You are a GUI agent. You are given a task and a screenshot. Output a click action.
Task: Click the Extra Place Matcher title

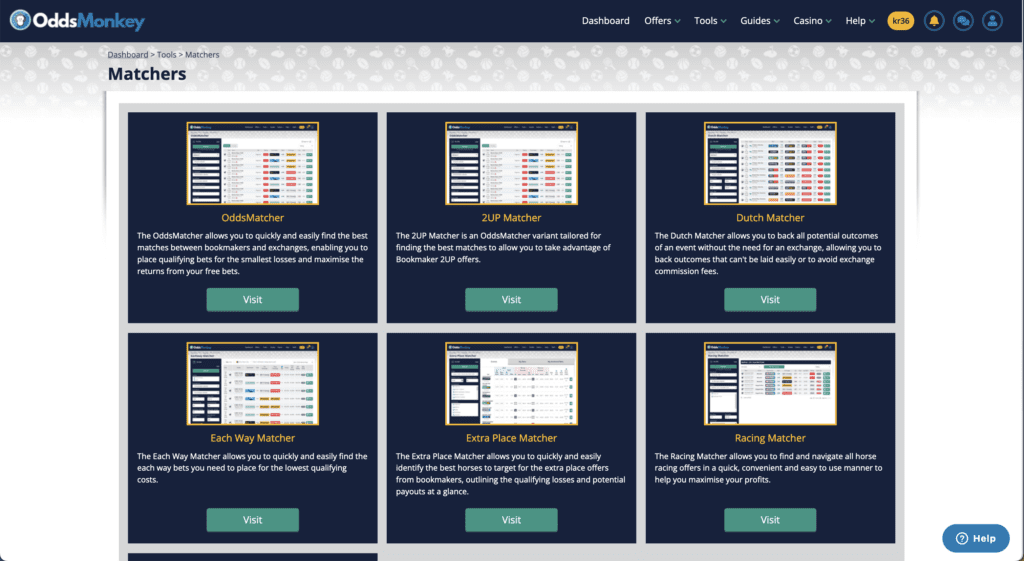[511, 438]
